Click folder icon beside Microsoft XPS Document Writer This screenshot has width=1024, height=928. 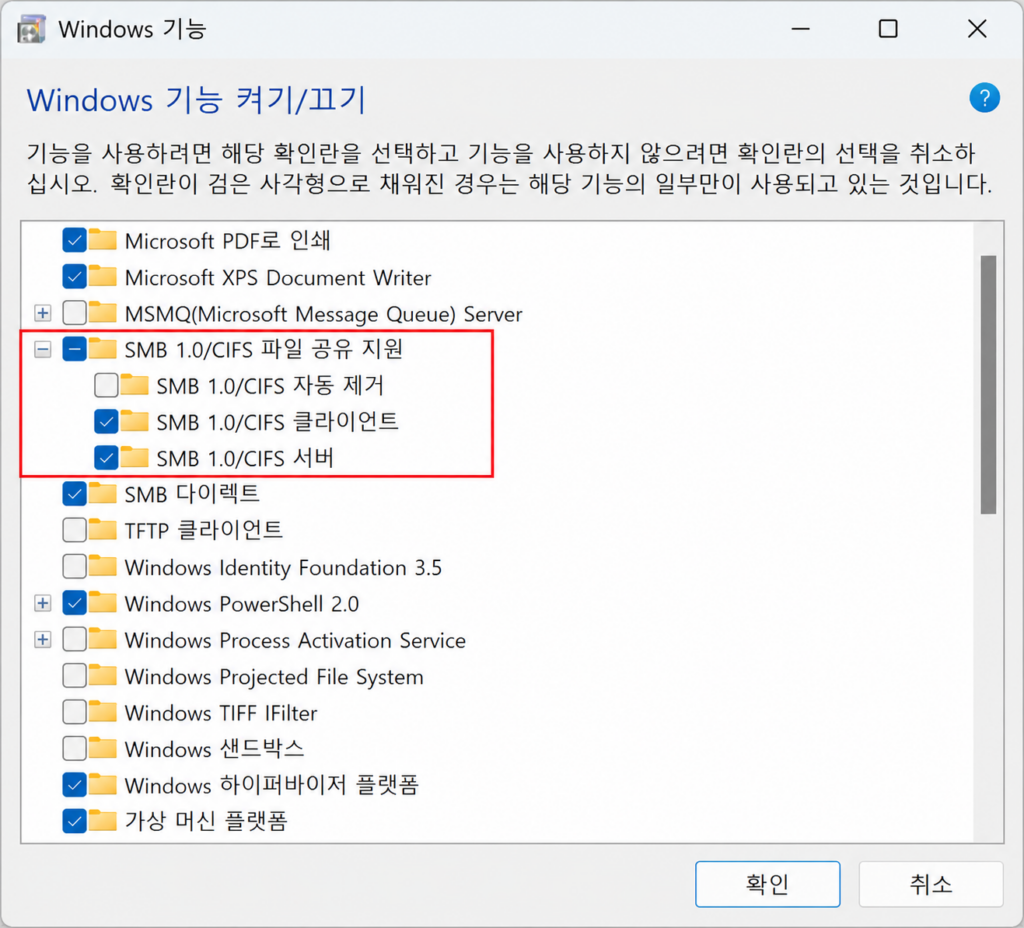pos(103,276)
